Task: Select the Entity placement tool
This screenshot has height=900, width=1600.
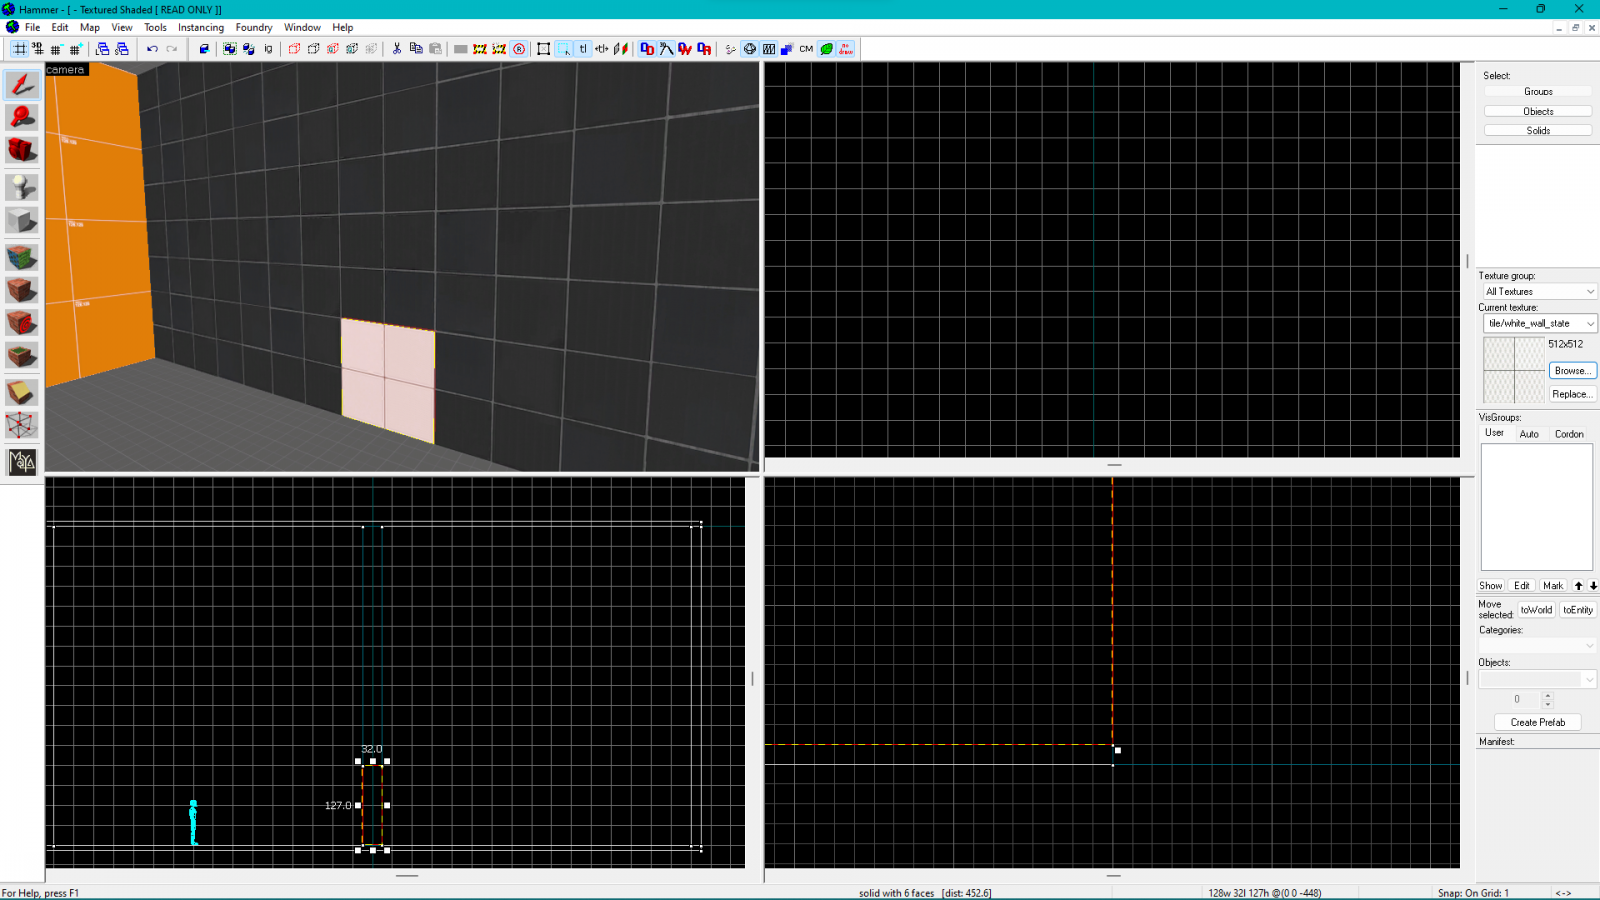Action: point(22,186)
